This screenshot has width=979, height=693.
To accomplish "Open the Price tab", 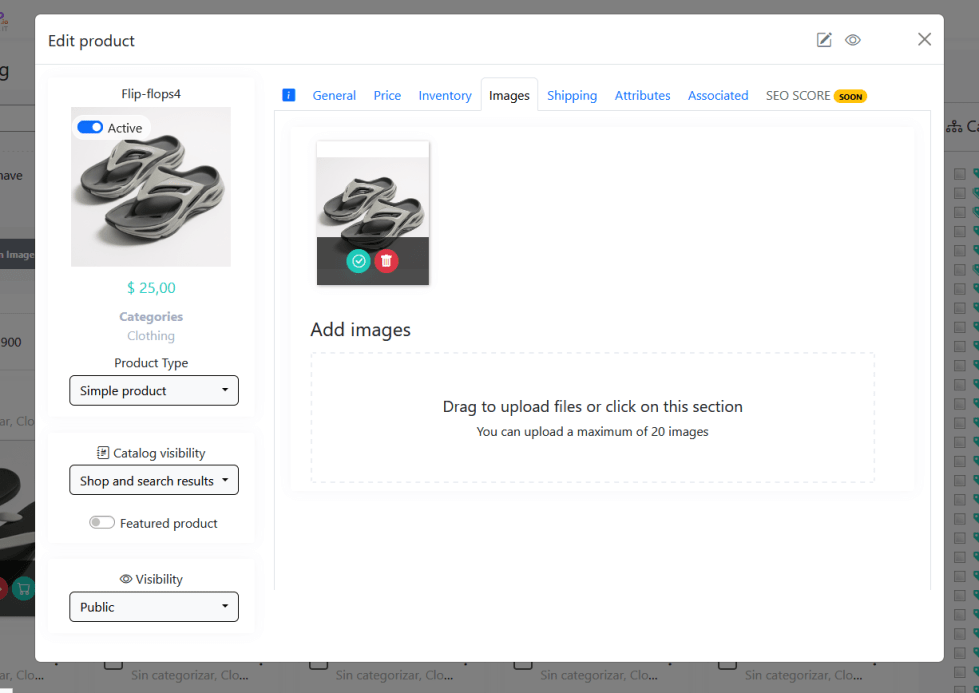I will tap(387, 96).
